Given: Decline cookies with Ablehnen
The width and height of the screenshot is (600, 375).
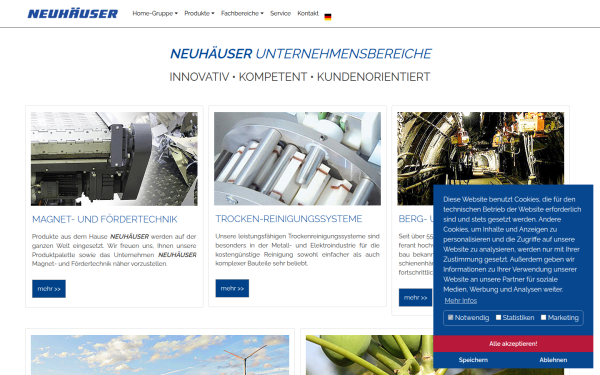Looking at the screenshot, I should click(x=553, y=360).
